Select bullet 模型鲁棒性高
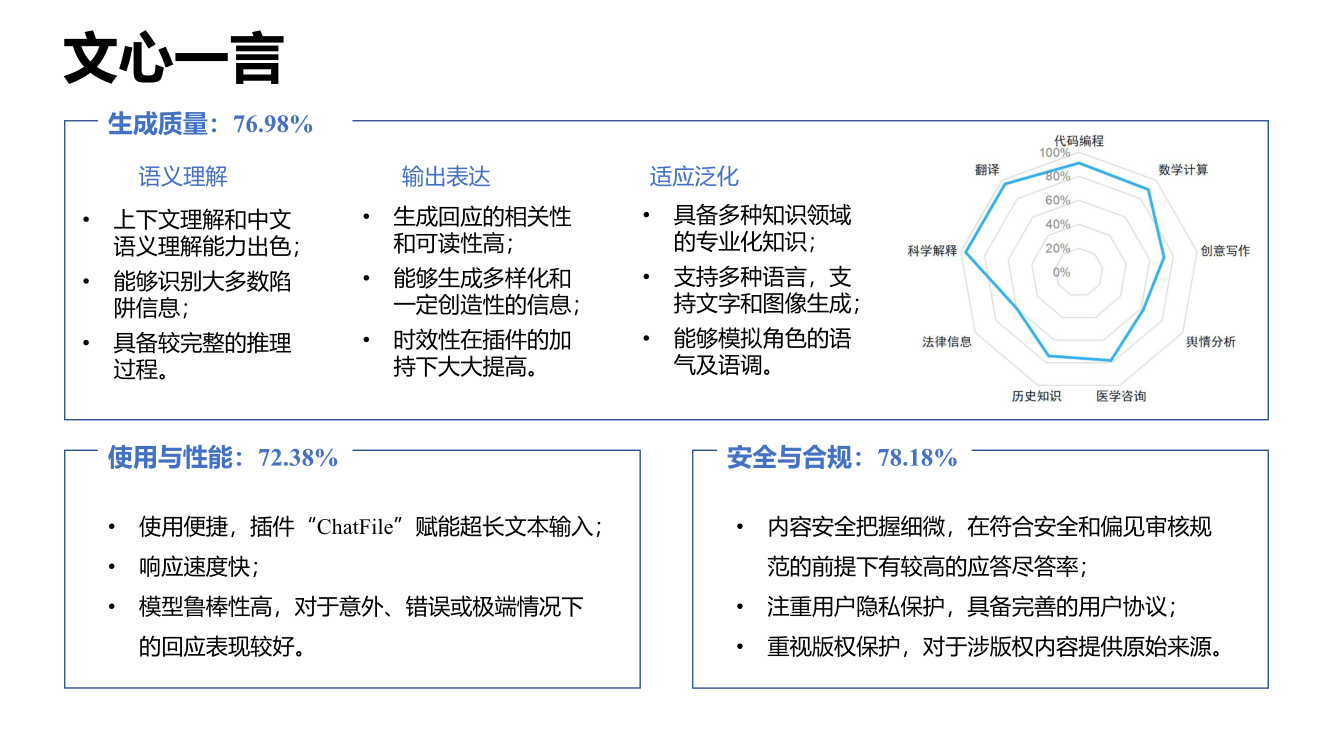 [361, 626]
